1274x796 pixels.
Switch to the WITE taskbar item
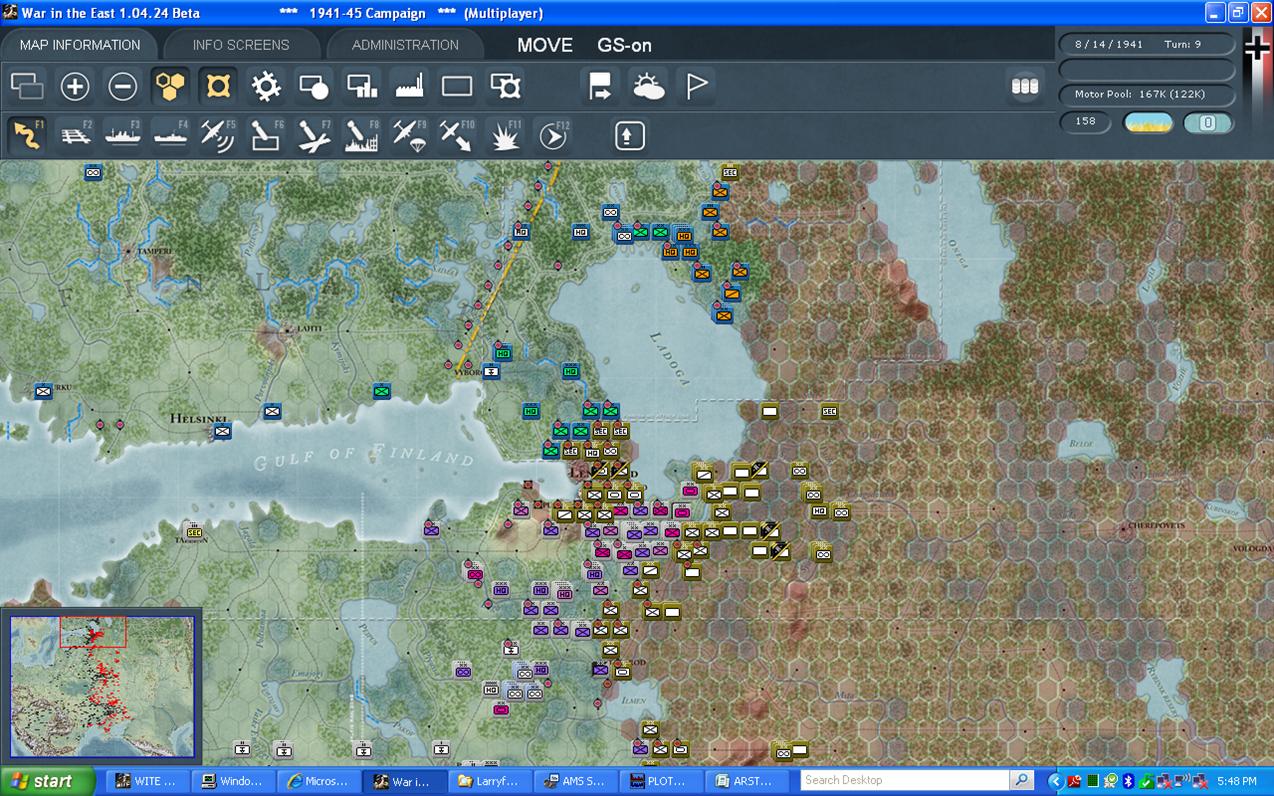point(149,781)
